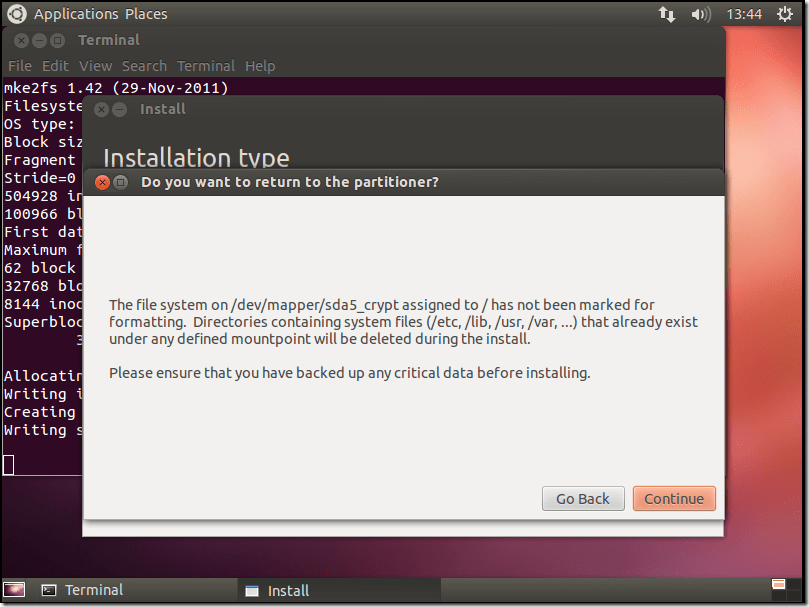Image resolution: width=809 pixels, height=607 pixels.
Task: Close the Terminal window
Action: [x=22, y=40]
